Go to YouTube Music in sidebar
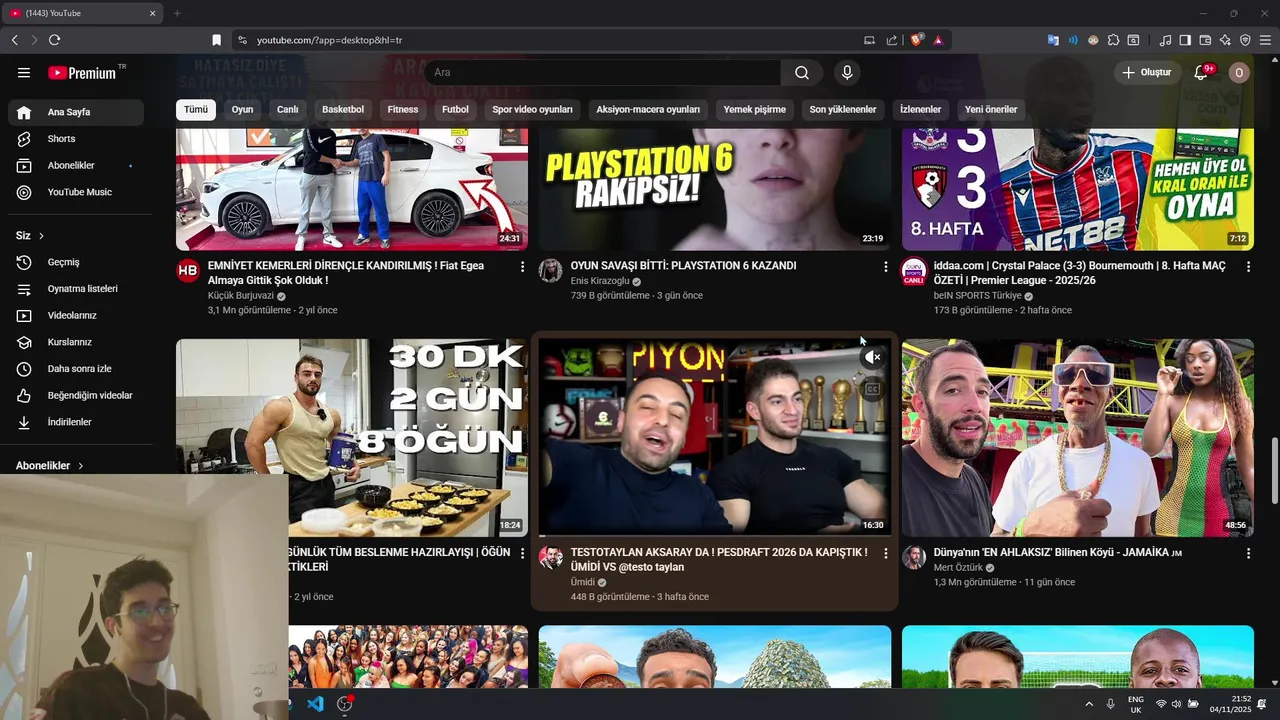Viewport: 1280px width, 720px height. pos(76,192)
